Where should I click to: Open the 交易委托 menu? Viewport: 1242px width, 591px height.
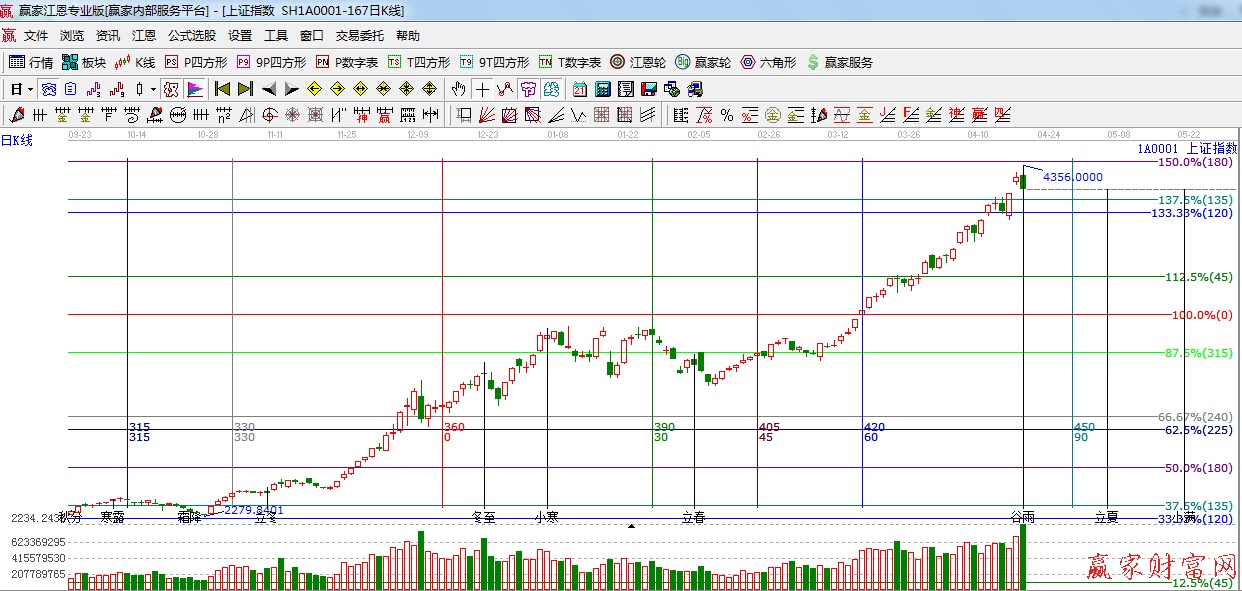(x=359, y=35)
